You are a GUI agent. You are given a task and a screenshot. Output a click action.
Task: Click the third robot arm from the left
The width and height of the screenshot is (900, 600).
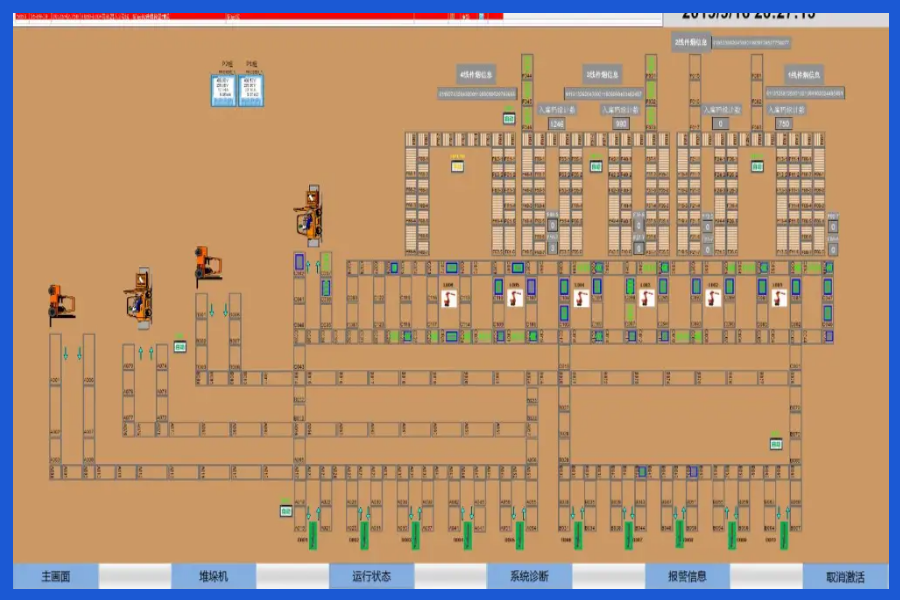tap(581, 297)
